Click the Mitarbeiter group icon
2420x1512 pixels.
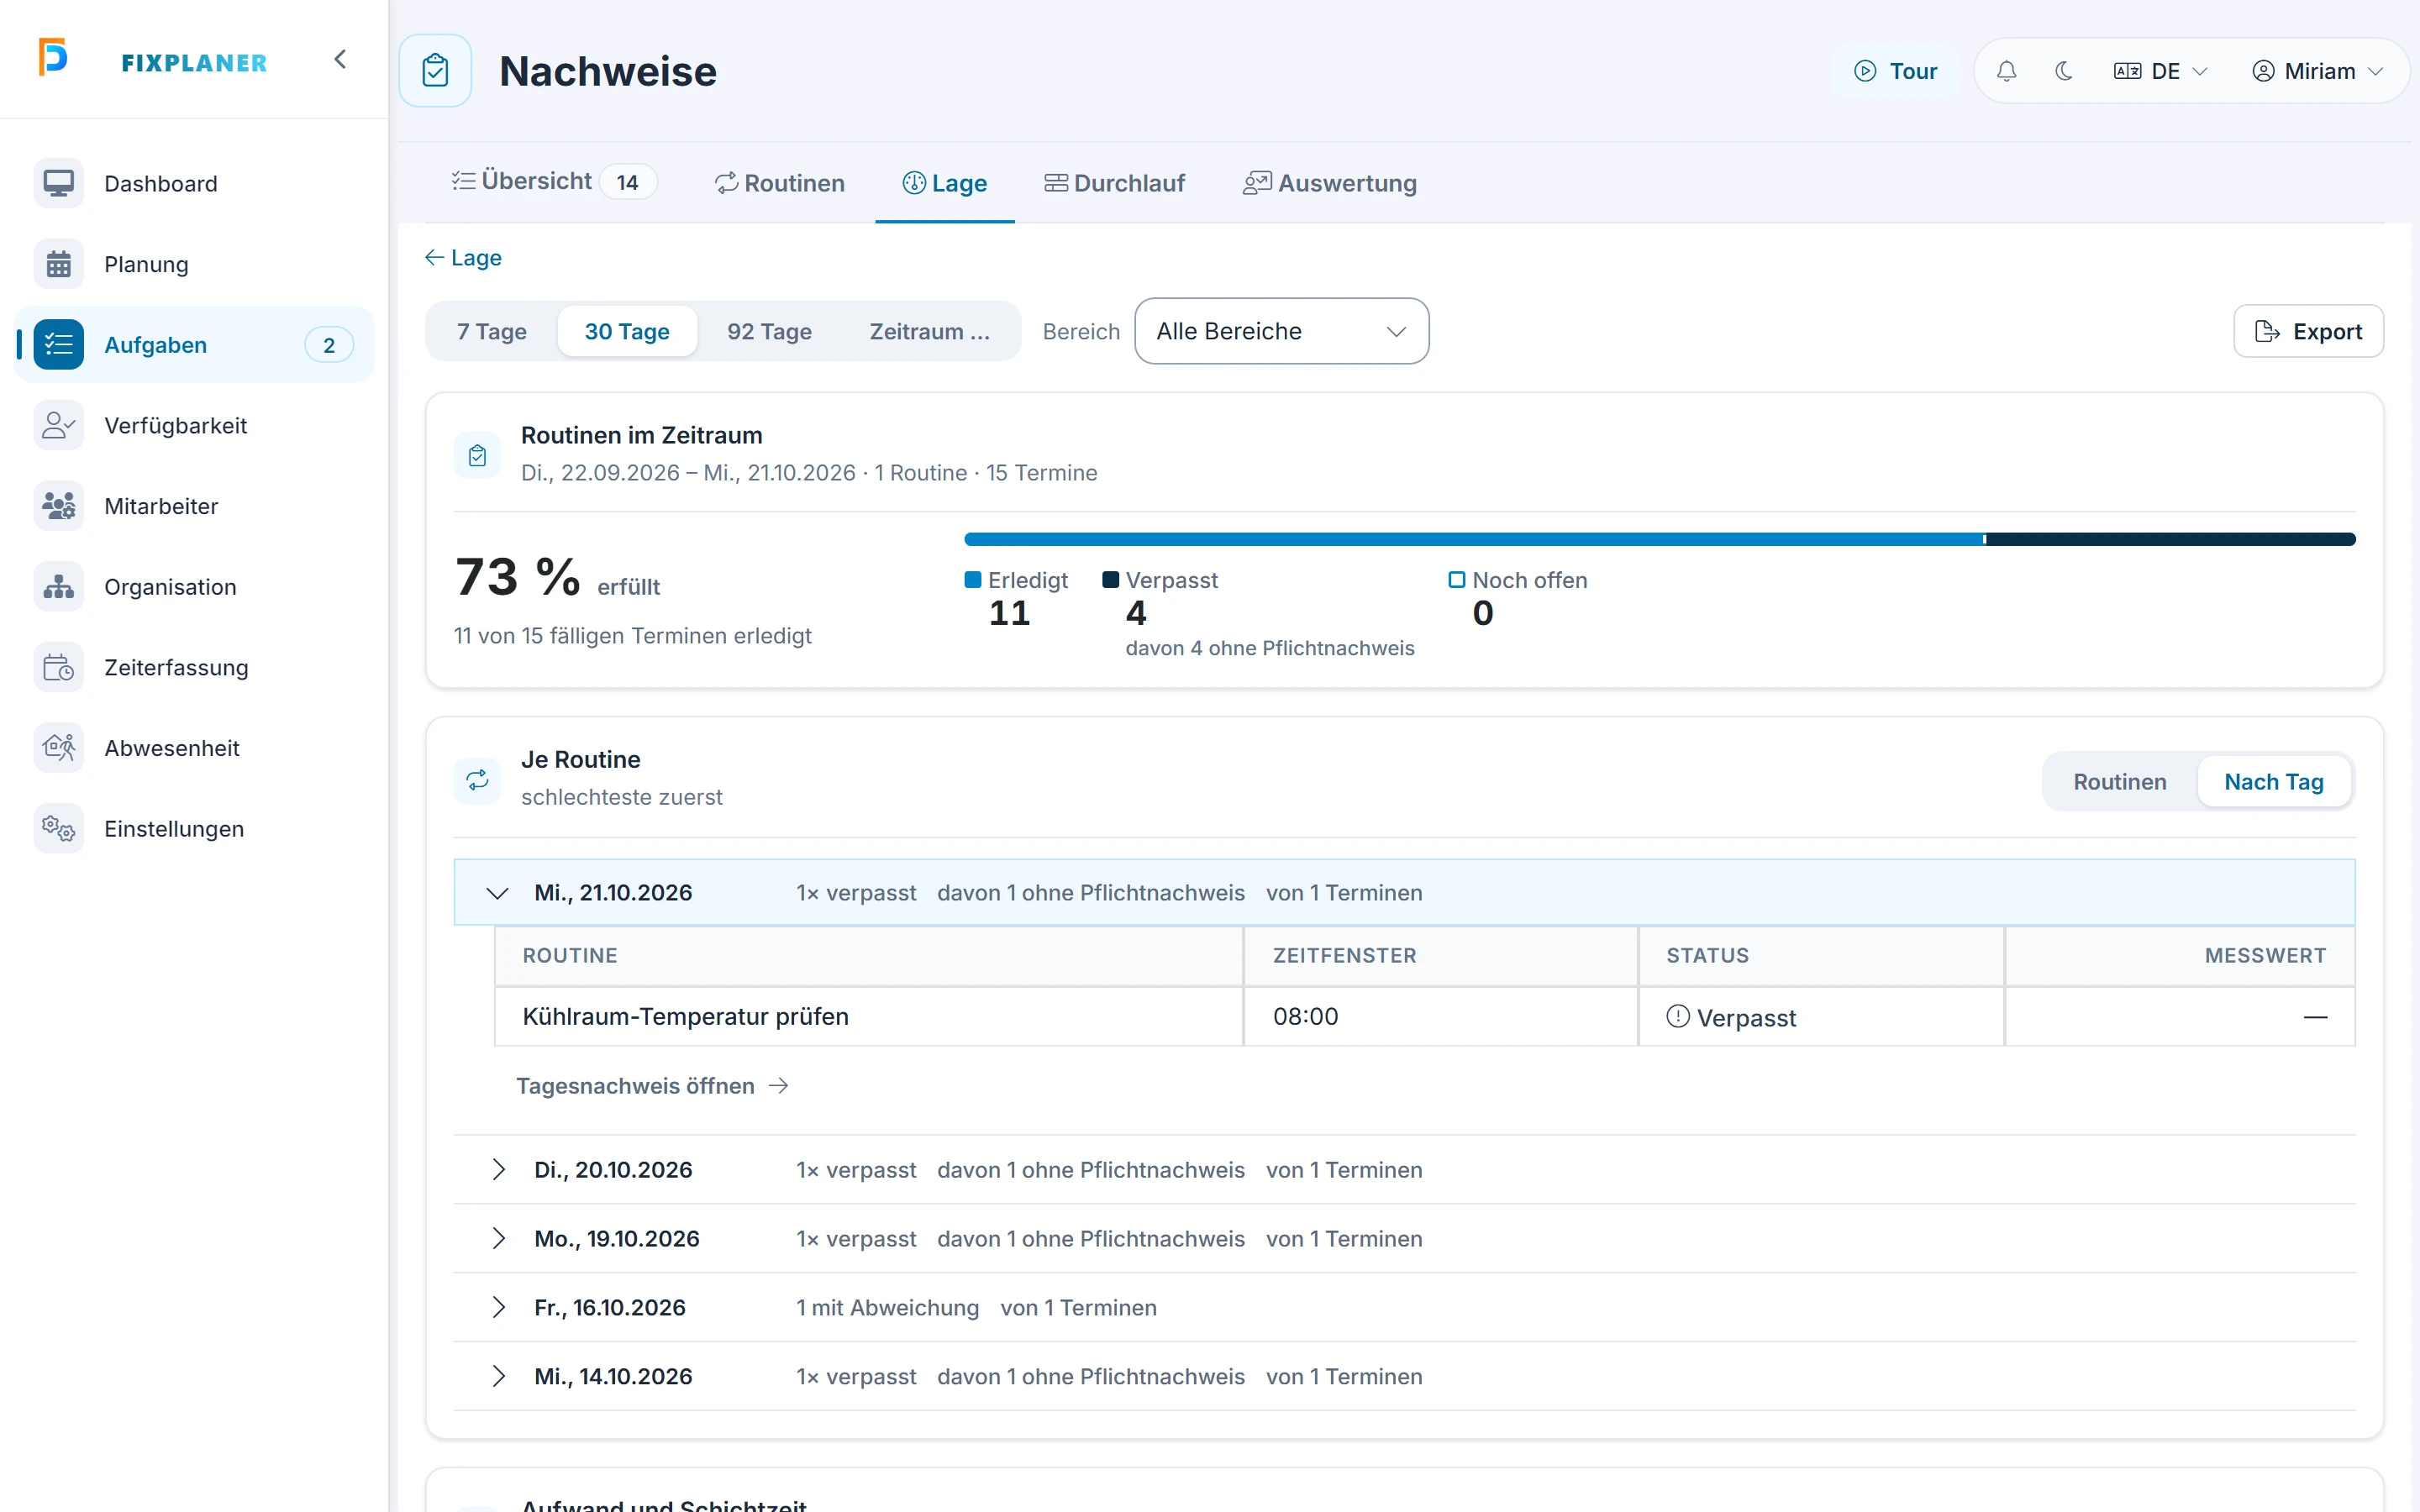coord(59,506)
